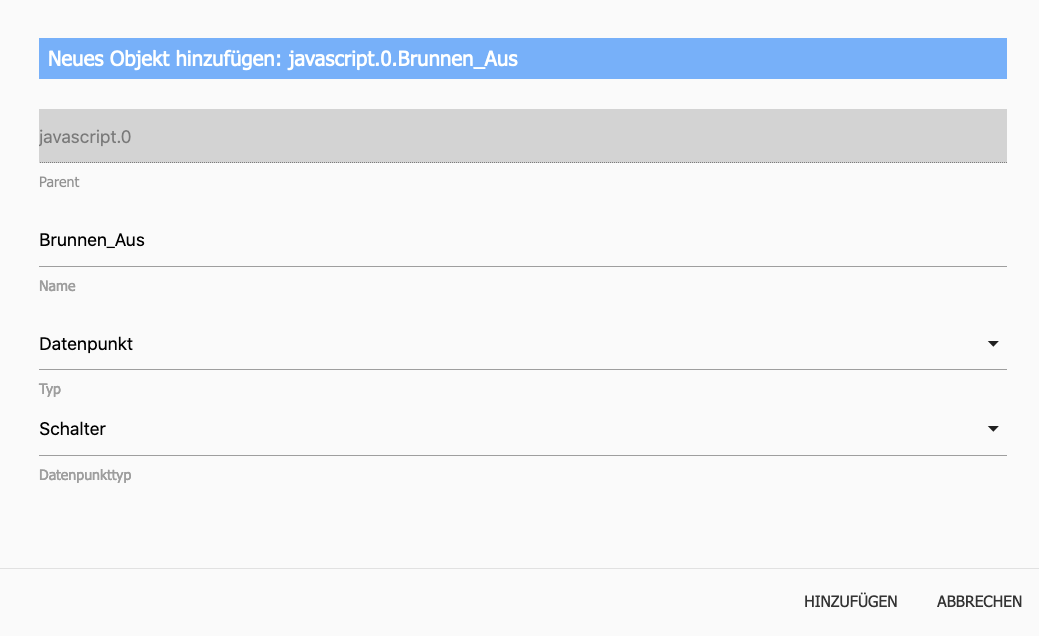Viewport: 1039px width, 636px height.
Task: Click the 'javascript.0' text in Parent field
Action: (x=85, y=136)
